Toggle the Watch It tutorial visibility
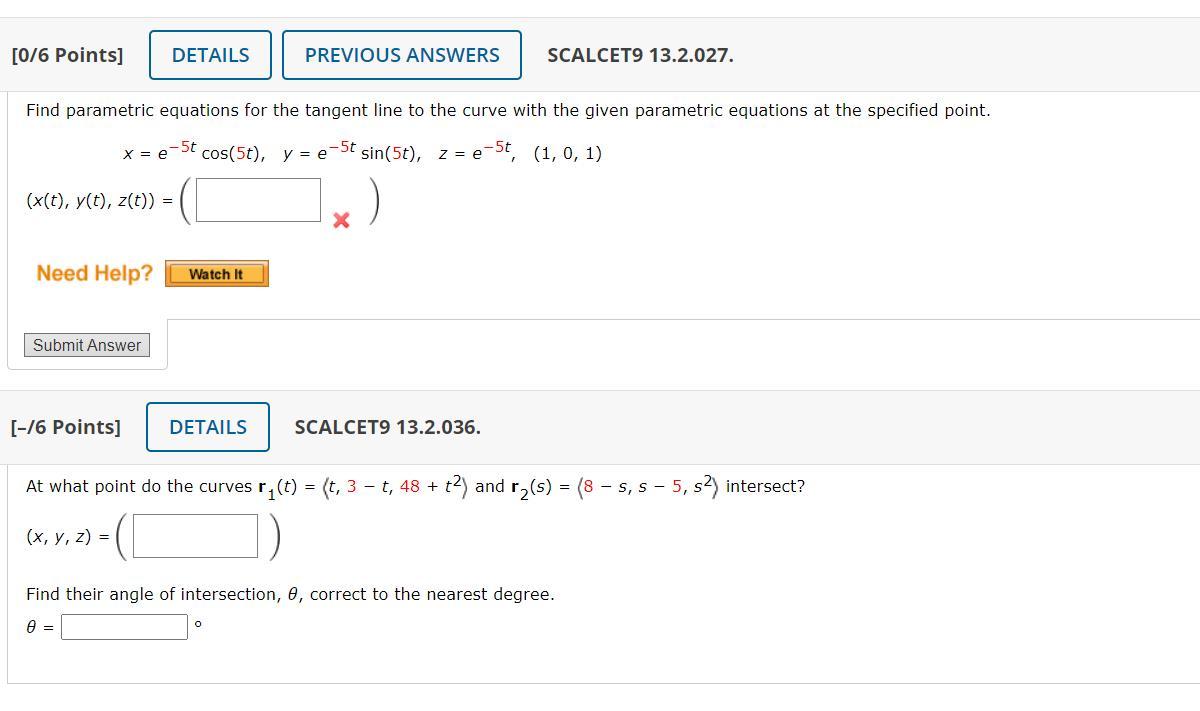Image resolution: width=1200 pixels, height=711 pixels. [x=216, y=273]
